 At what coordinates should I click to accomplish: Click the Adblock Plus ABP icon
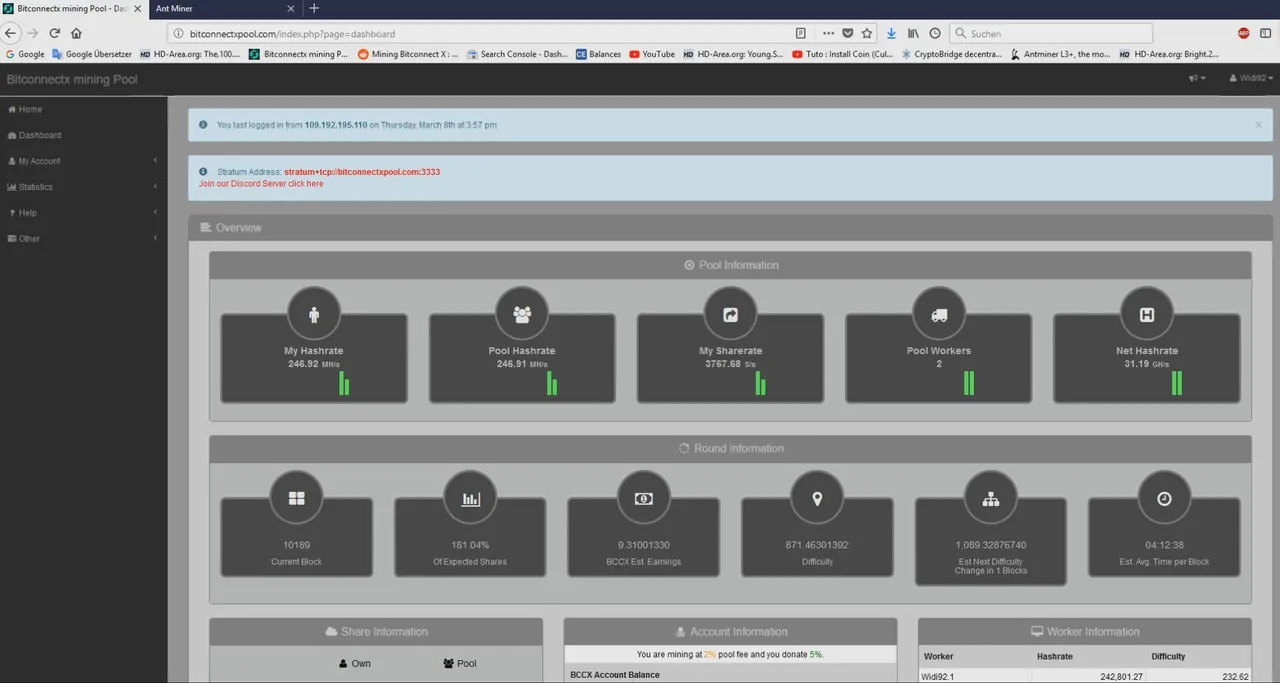[1243, 33]
